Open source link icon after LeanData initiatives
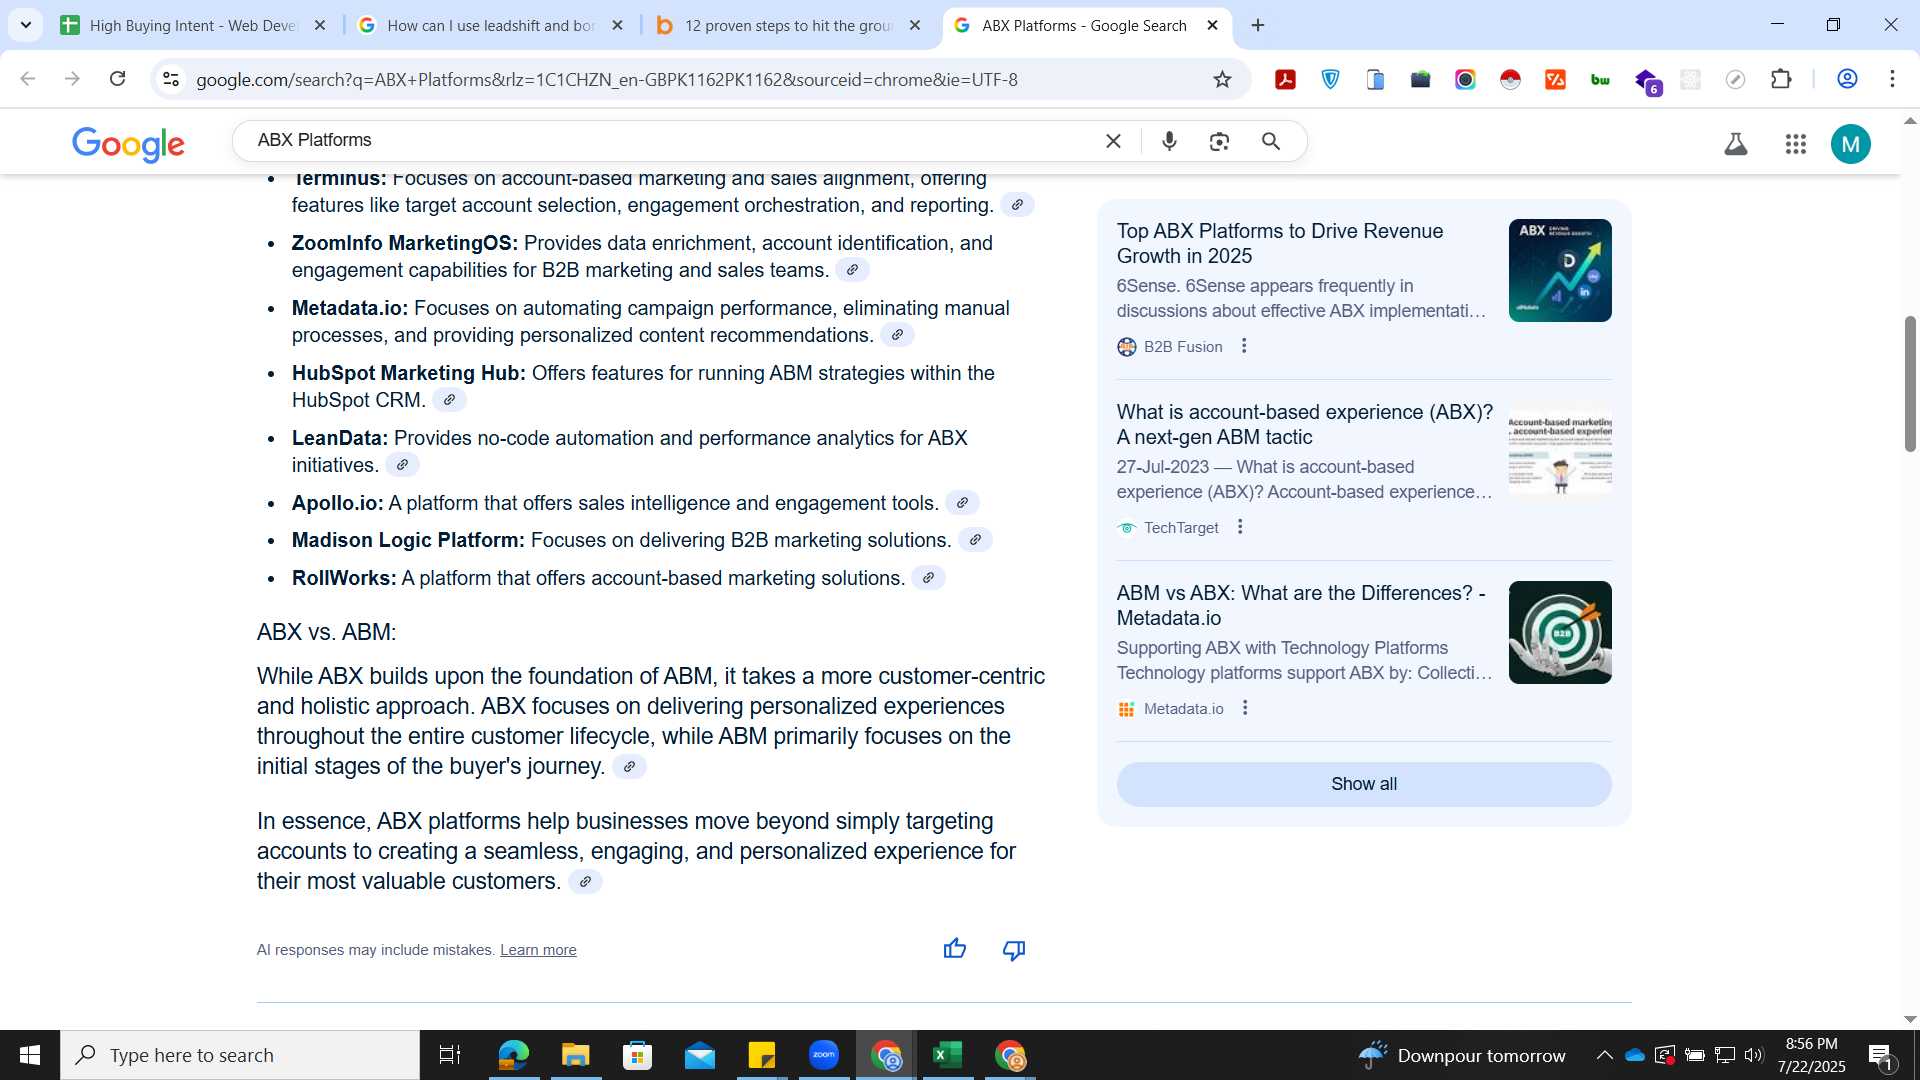 click(x=402, y=465)
